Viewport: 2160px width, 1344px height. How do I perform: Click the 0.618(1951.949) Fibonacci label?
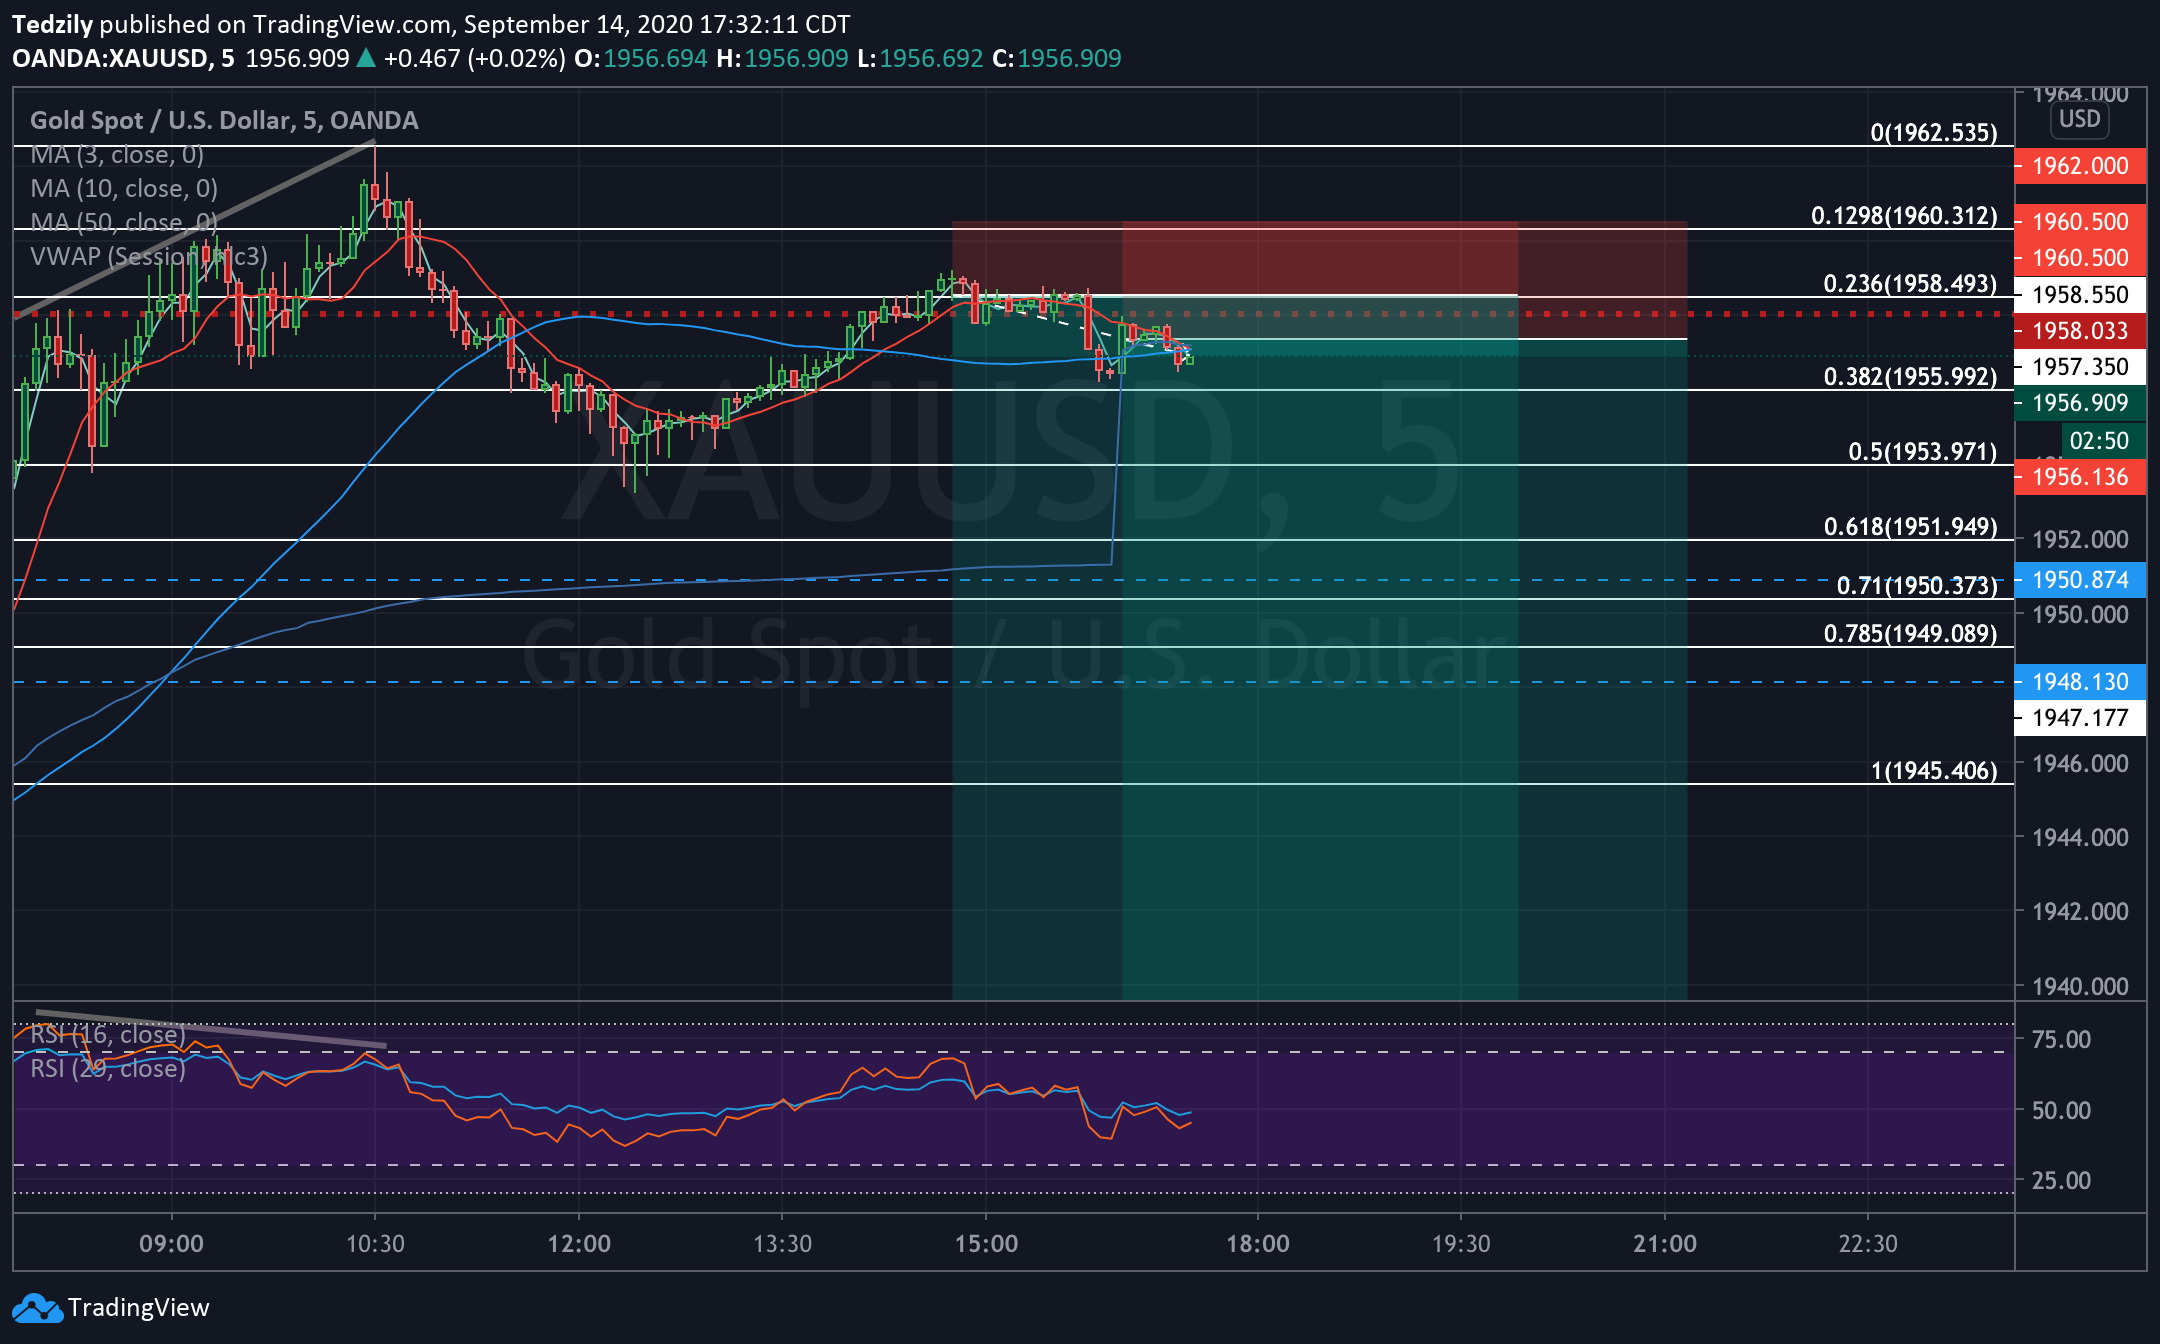pos(1910,527)
